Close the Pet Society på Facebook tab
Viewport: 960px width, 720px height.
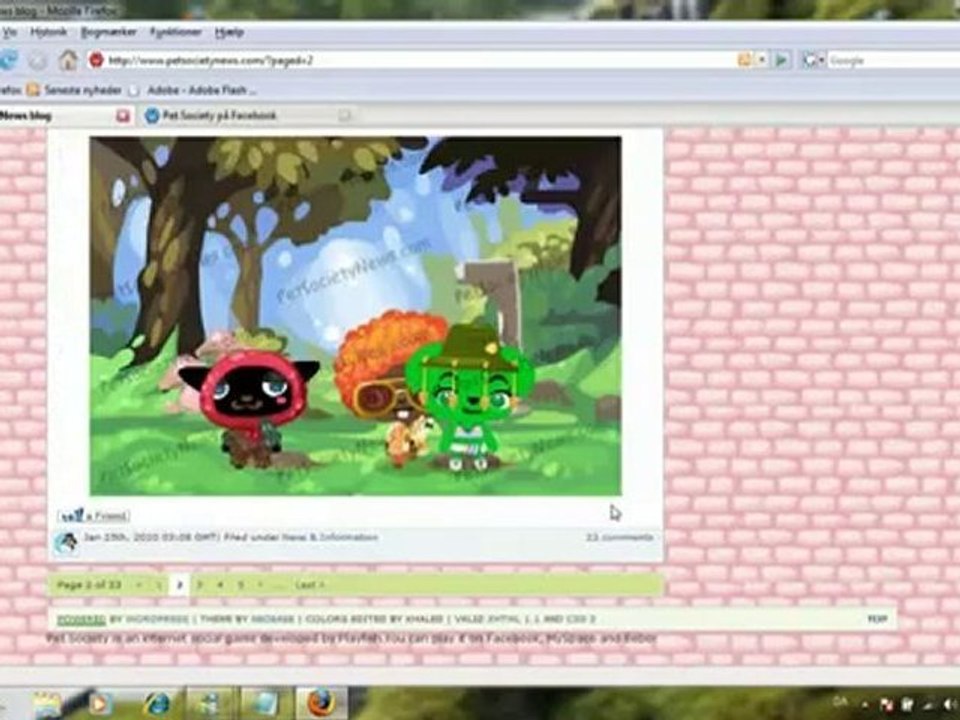click(x=345, y=115)
